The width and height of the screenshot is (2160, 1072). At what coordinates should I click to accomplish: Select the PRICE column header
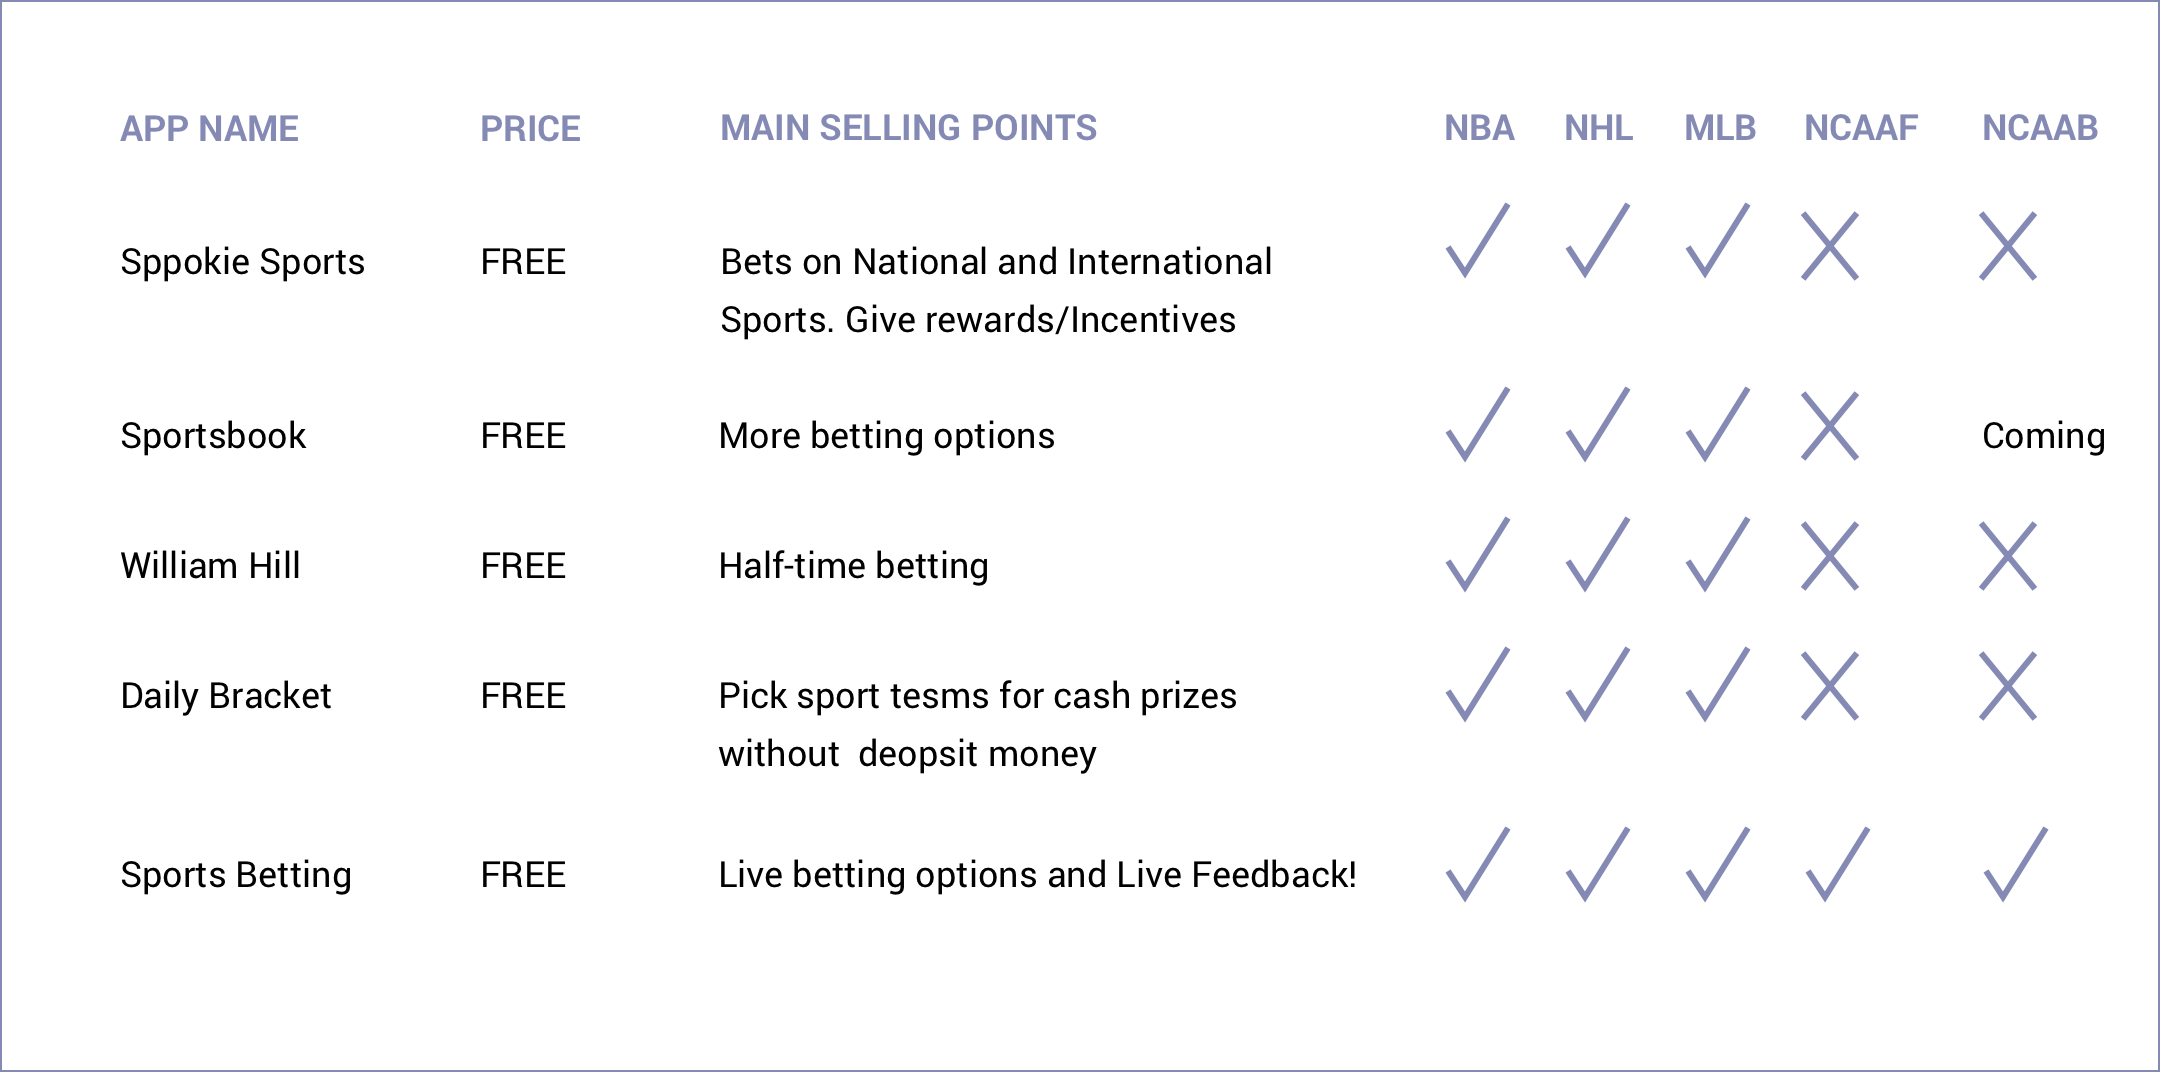(x=530, y=129)
